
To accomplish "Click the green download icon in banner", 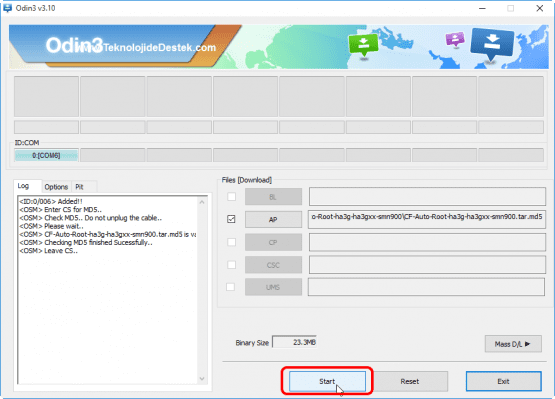I will (x=363, y=45).
